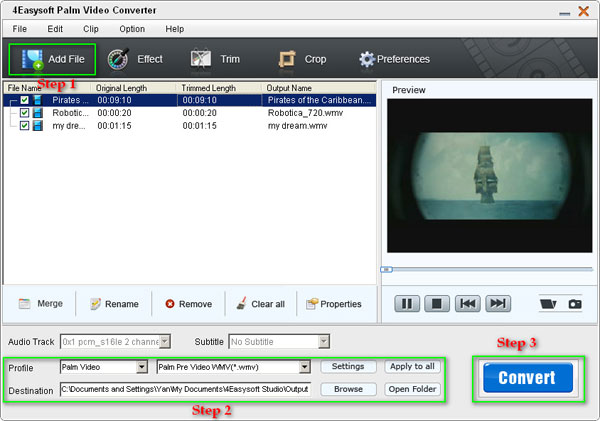Remove the selected file
The image size is (600, 421).
[188, 304]
